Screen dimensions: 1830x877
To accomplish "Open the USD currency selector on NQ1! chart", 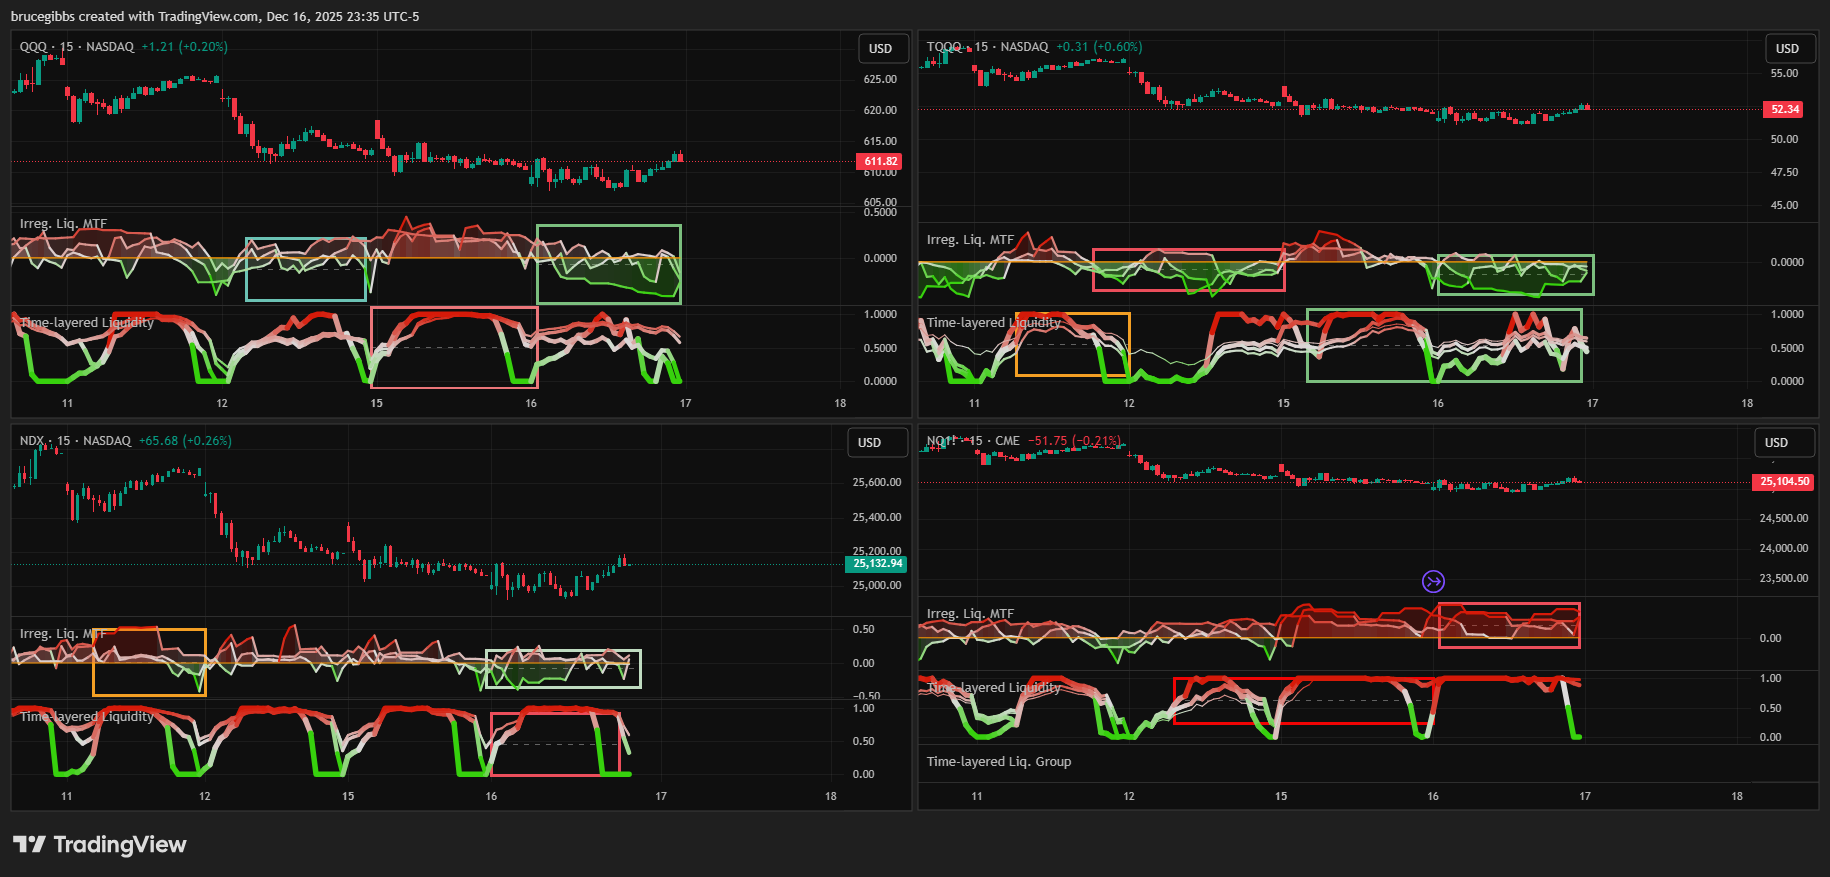I will click(x=1776, y=443).
